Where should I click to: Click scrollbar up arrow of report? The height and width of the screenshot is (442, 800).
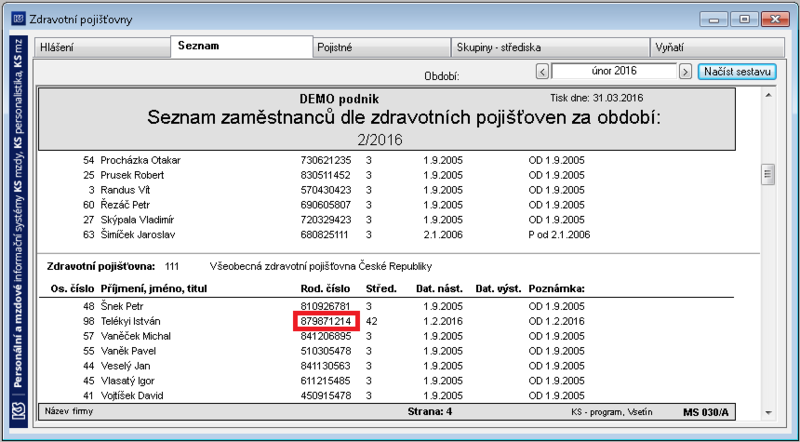tap(768, 95)
